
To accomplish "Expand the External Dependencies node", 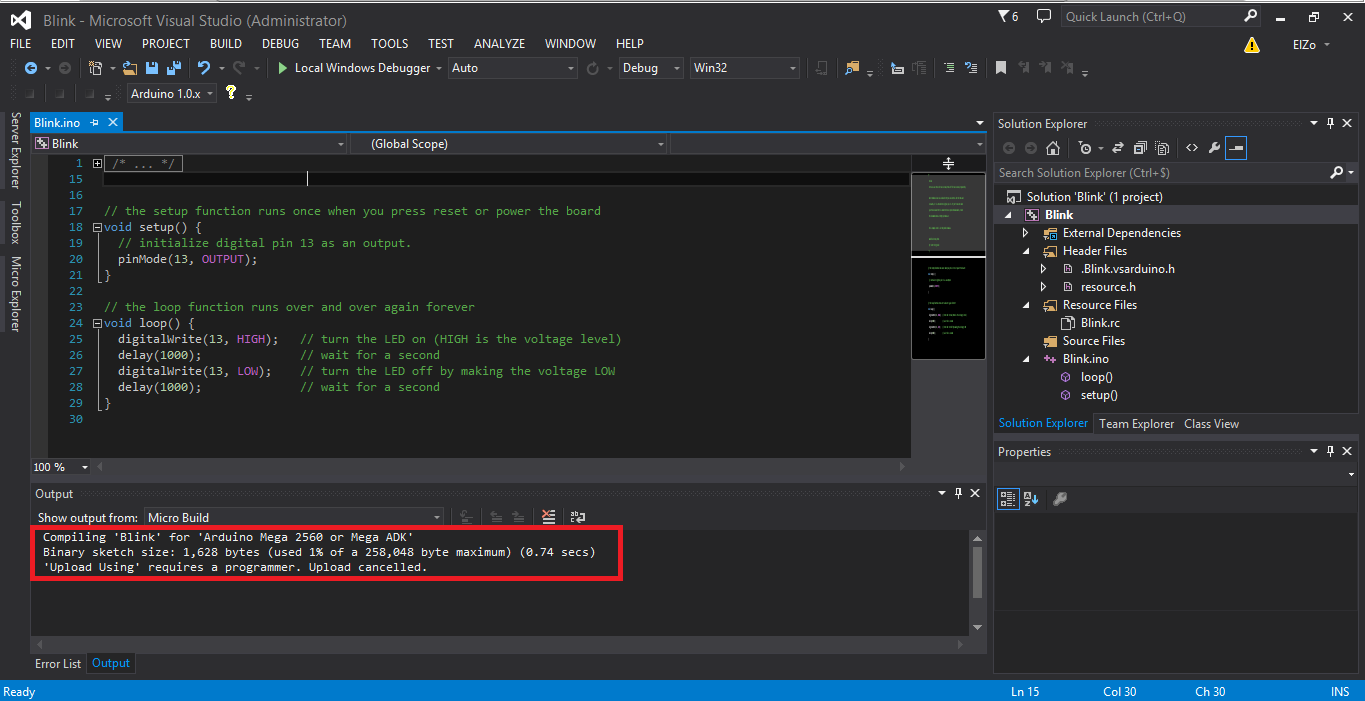I will [x=1025, y=233].
